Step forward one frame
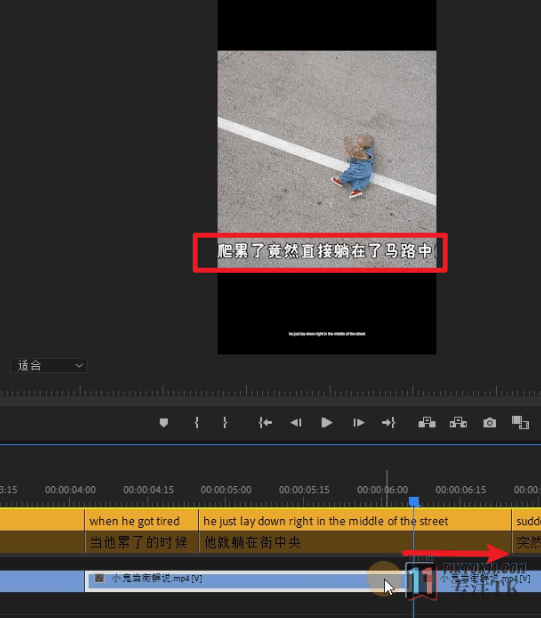Viewport: 541px width, 618px height. click(x=358, y=423)
